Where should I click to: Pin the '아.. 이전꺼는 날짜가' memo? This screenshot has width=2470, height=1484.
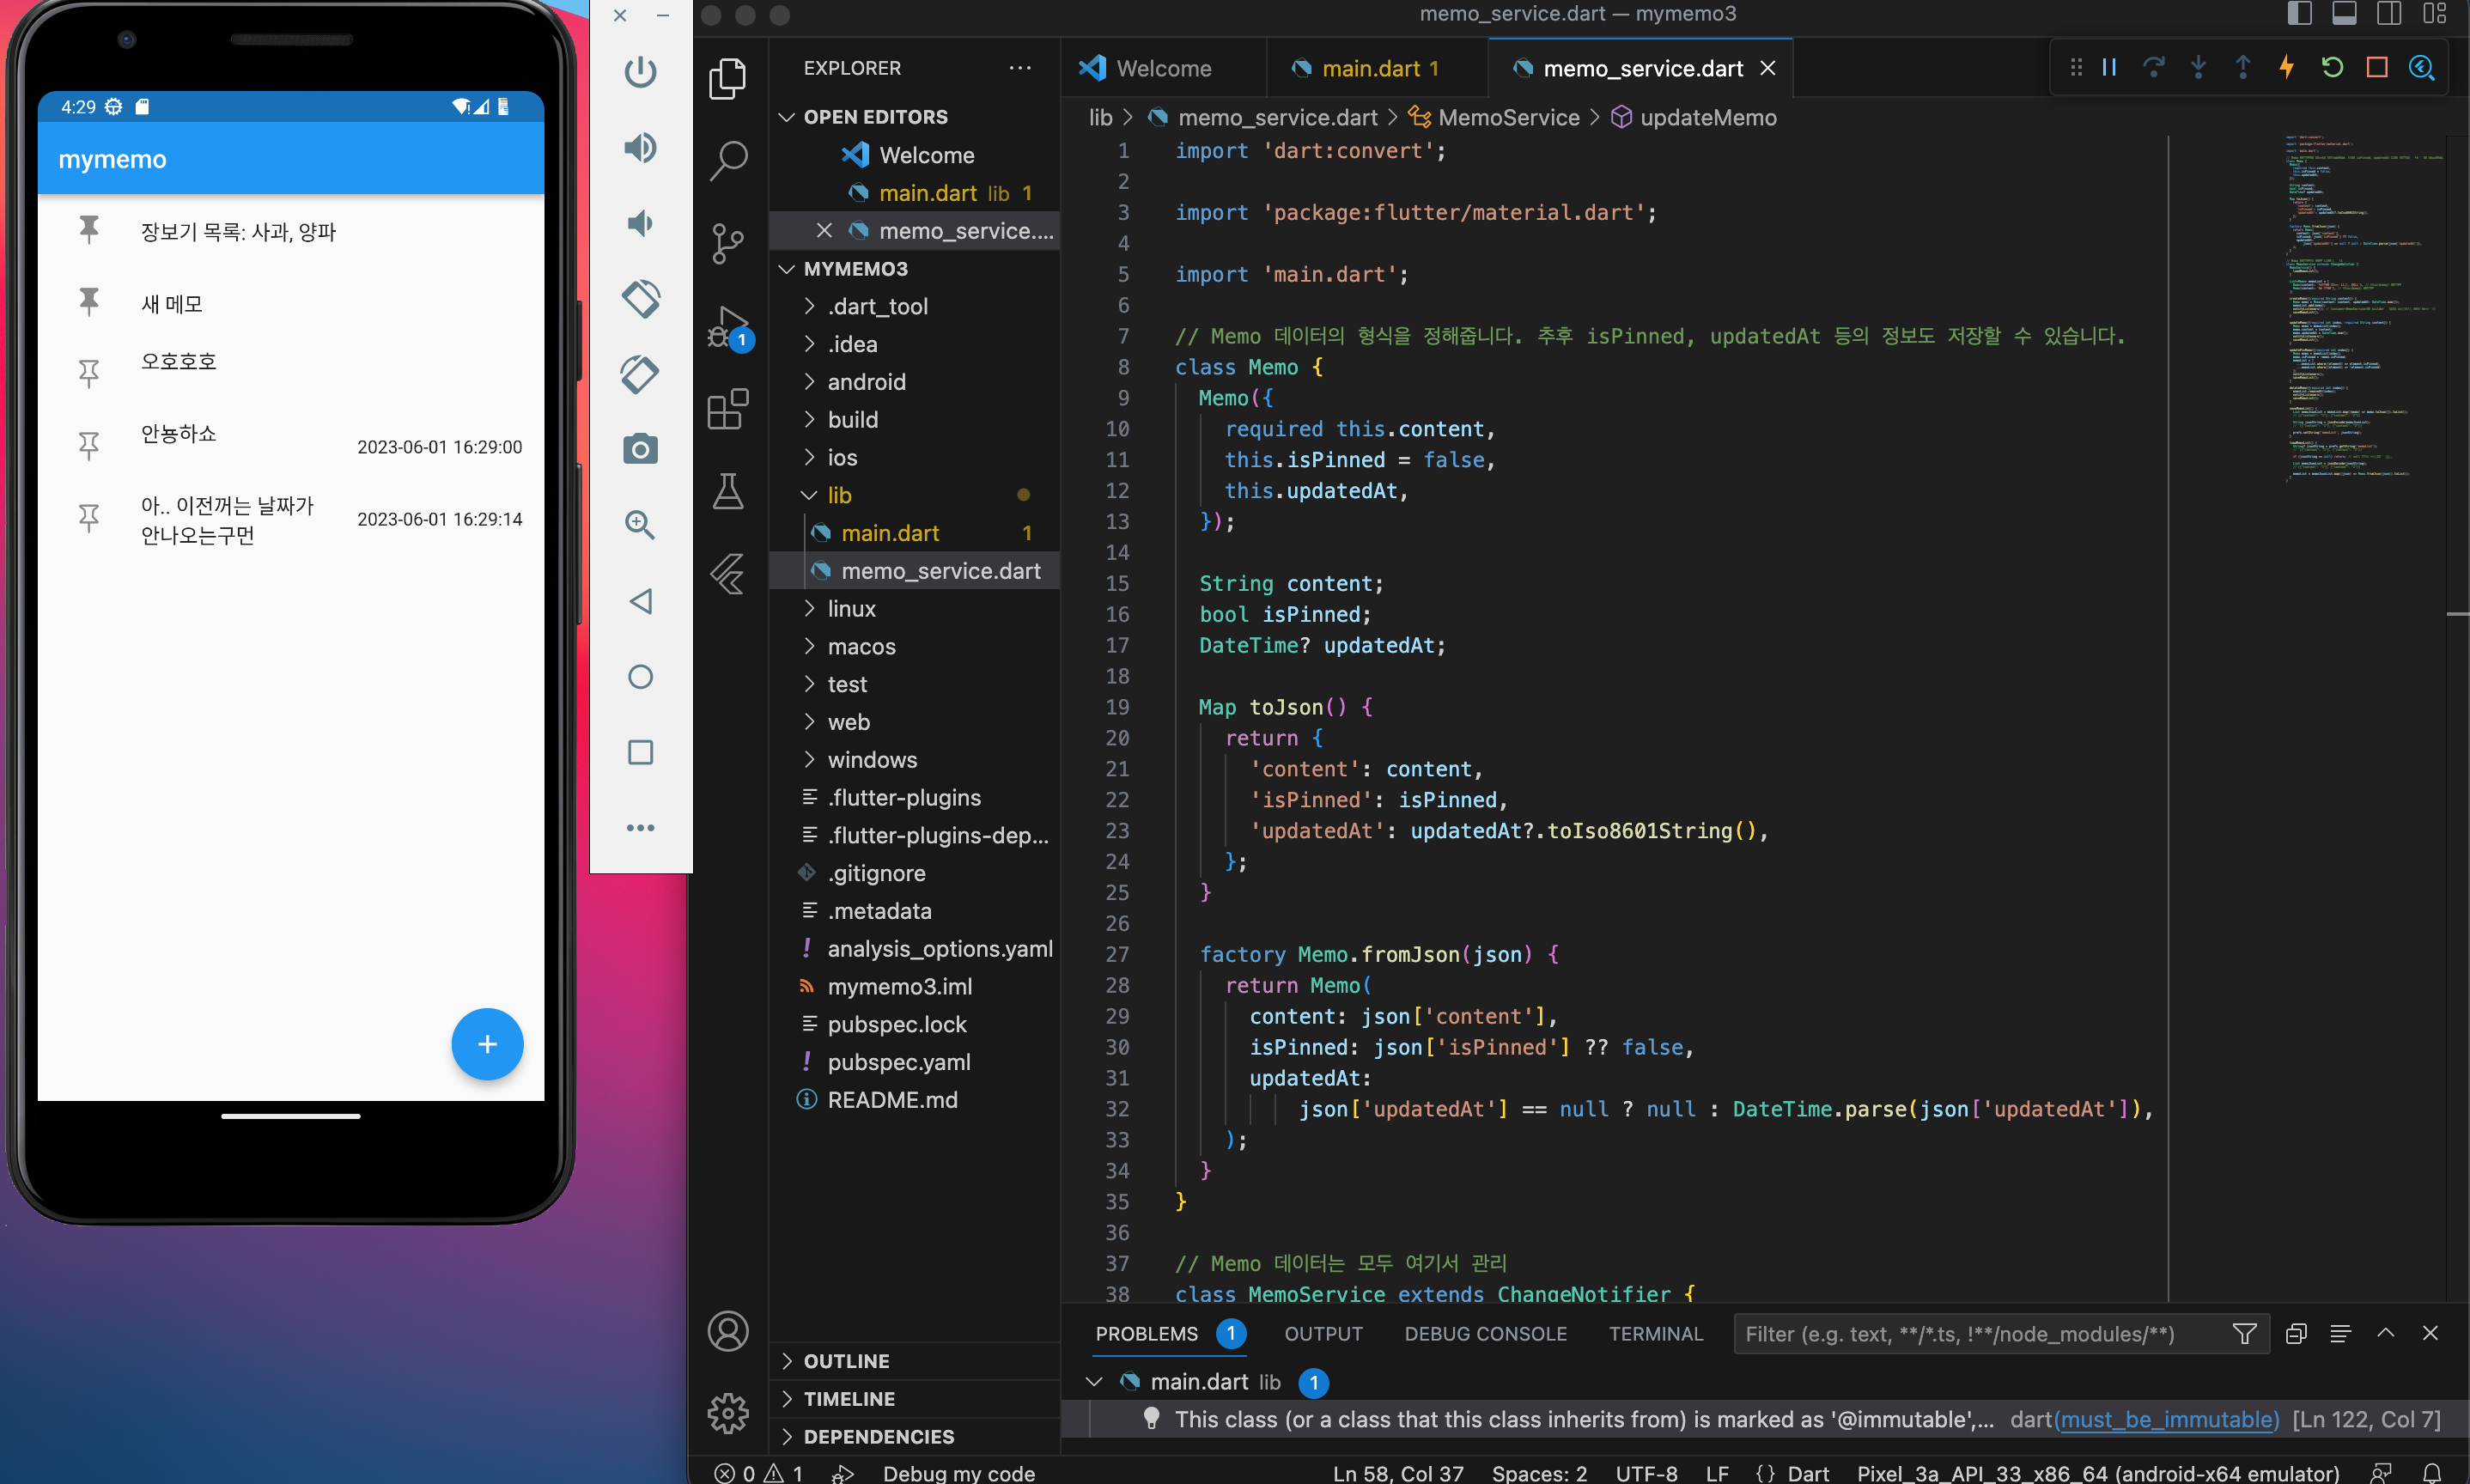tap(89, 518)
